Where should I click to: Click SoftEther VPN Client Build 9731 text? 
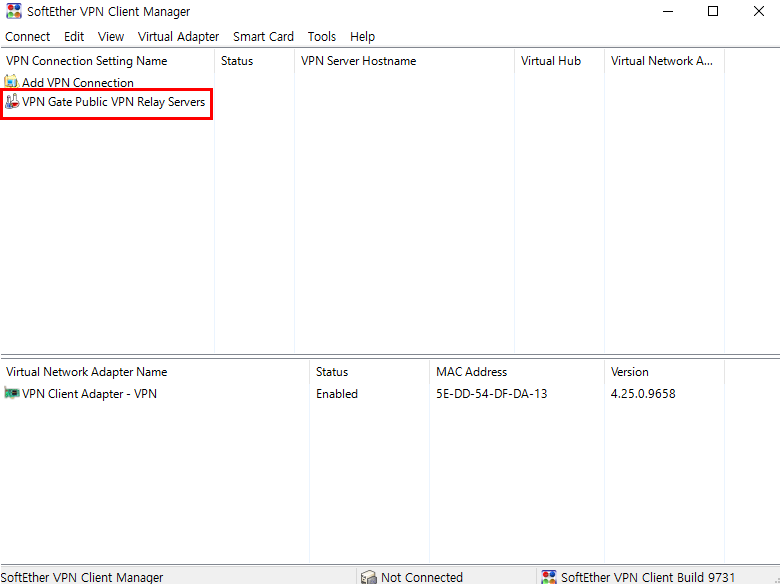tap(648, 577)
